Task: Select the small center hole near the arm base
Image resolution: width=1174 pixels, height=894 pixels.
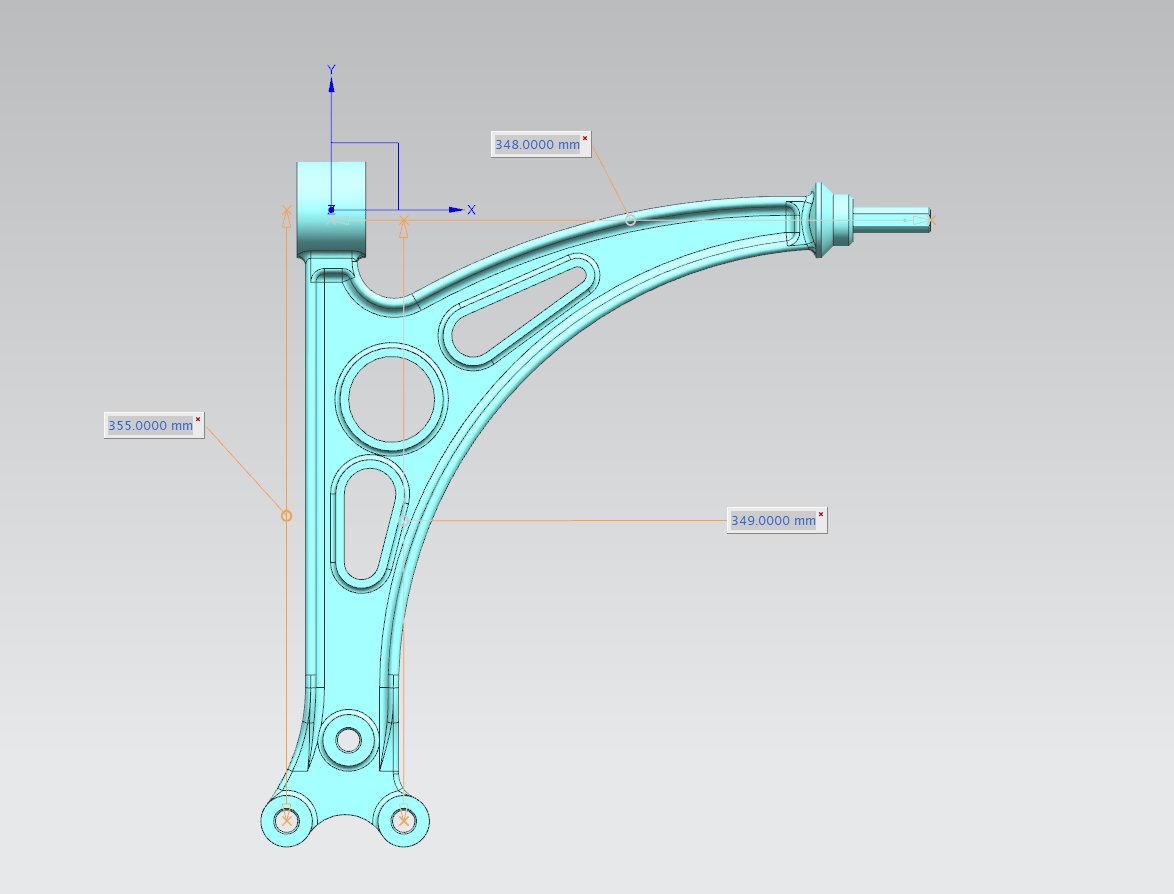Action: pyautogui.click(x=348, y=741)
